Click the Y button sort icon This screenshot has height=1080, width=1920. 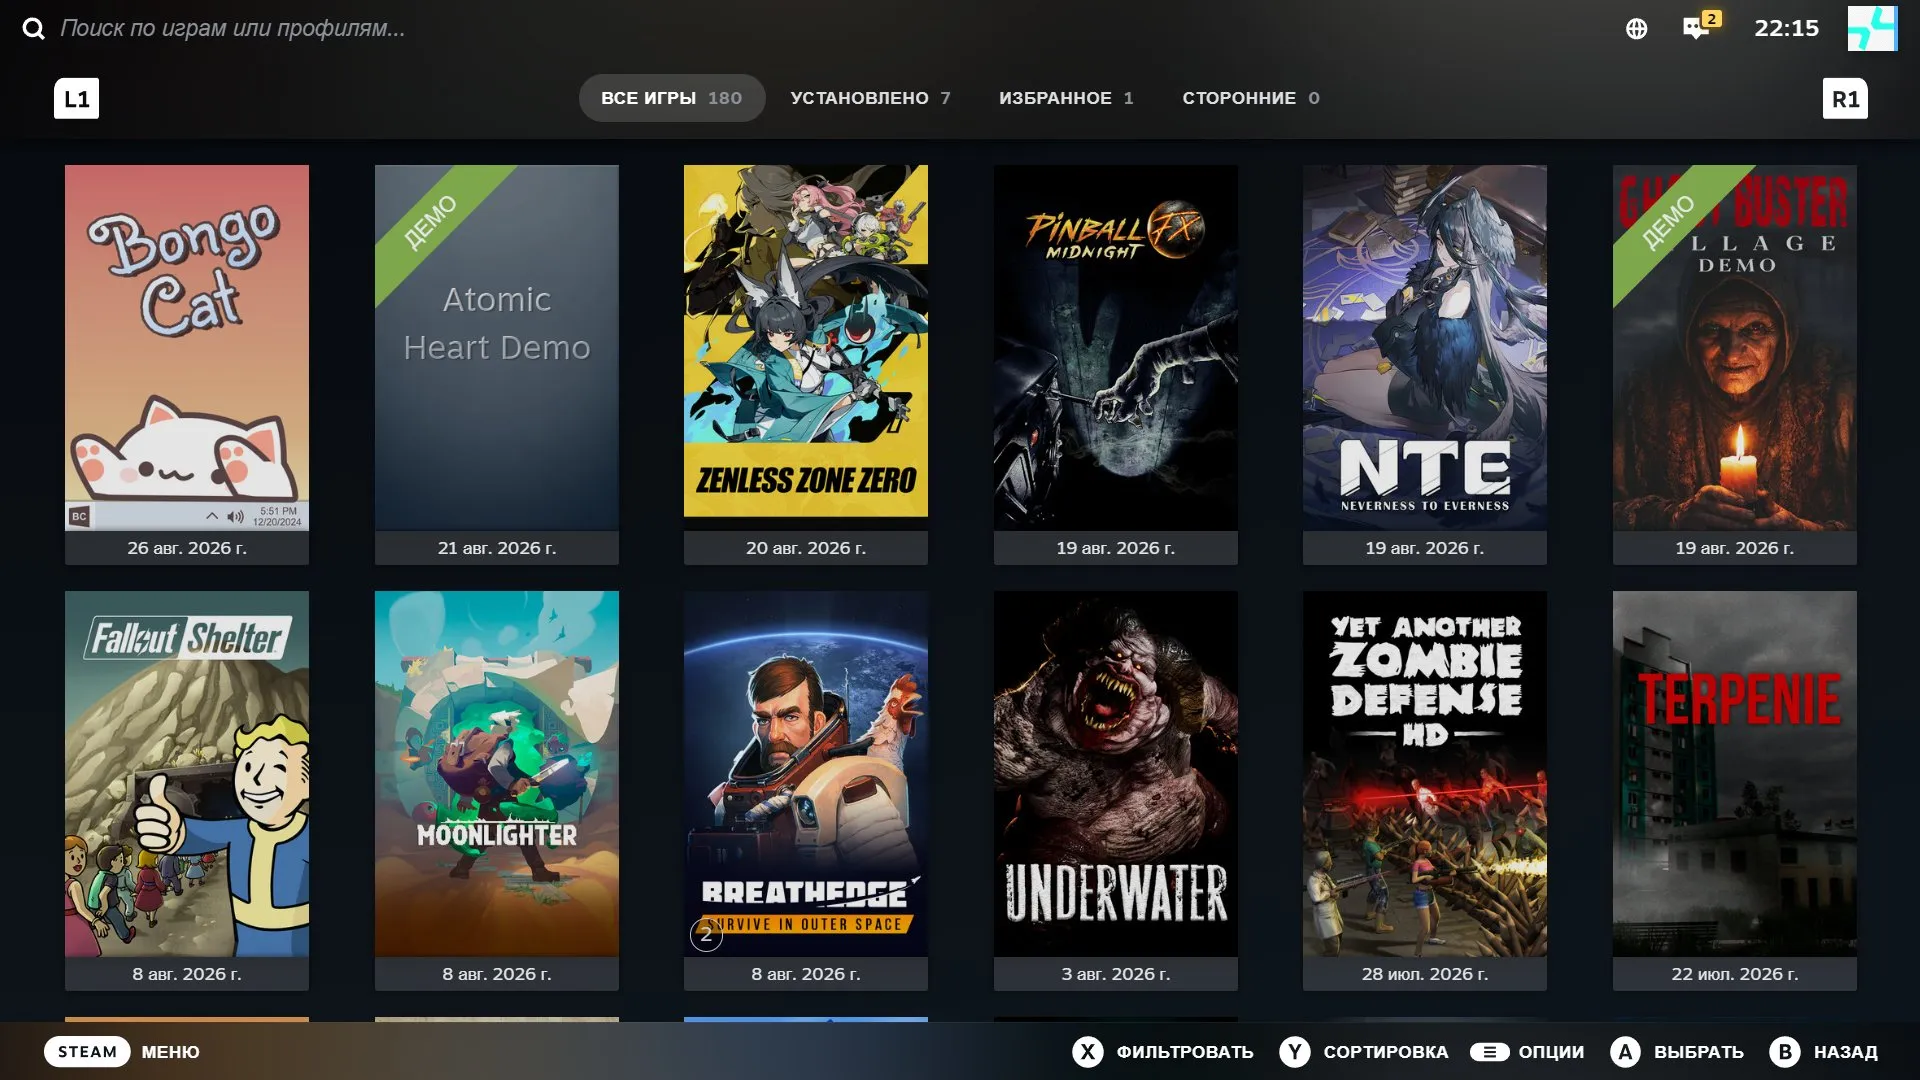pyautogui.click(x=1295, y=1051)
